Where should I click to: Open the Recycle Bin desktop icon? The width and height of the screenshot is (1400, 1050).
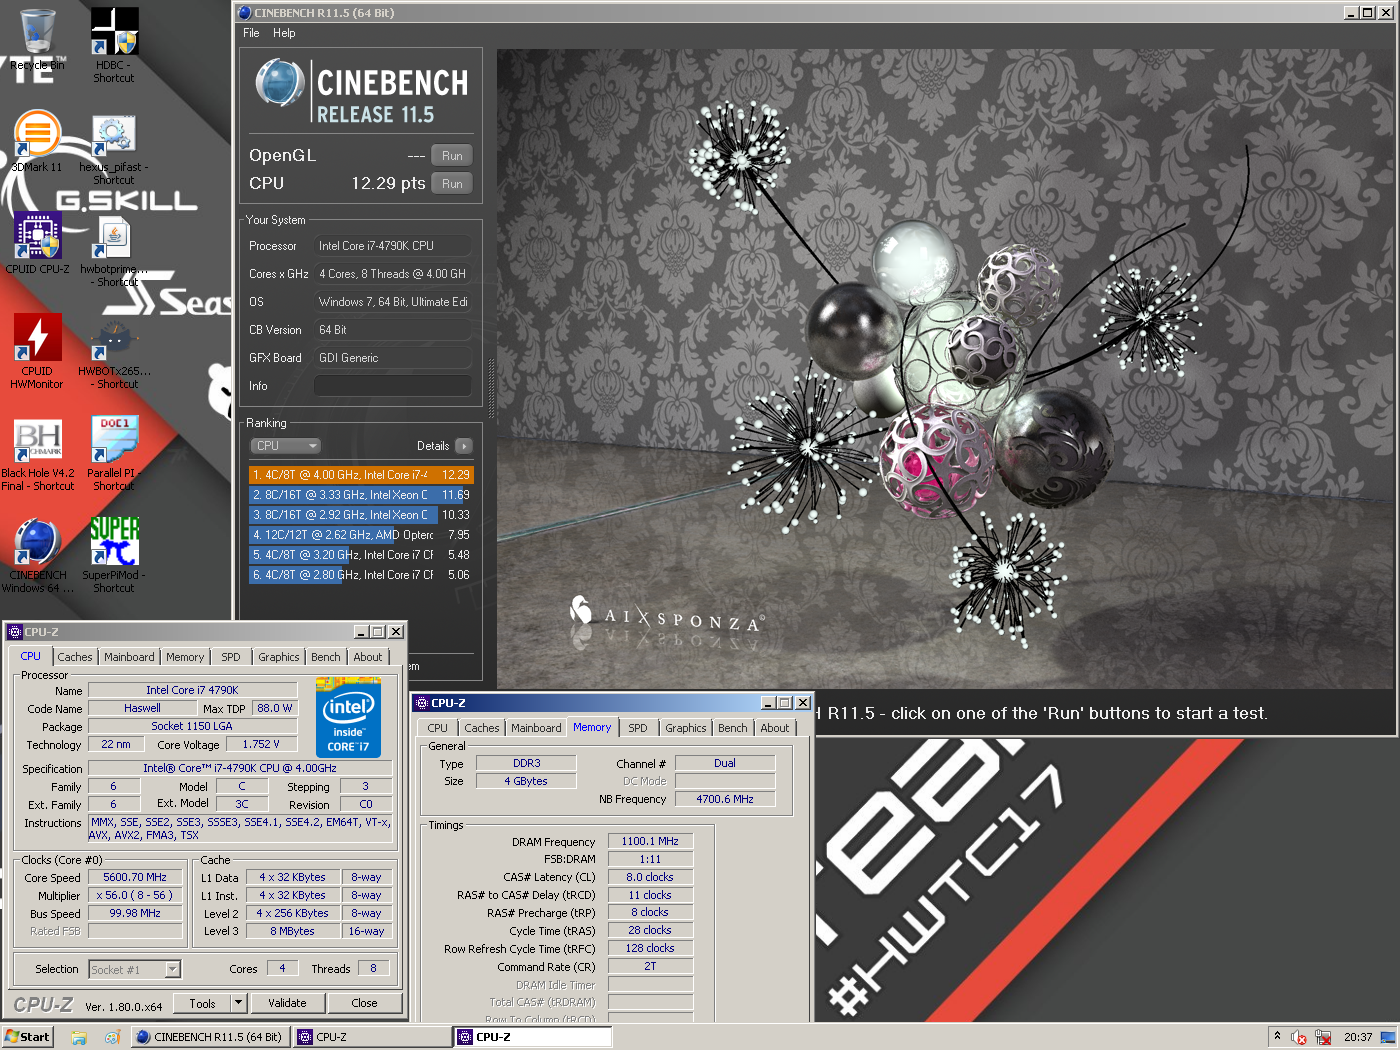pyautogui.click(x=37, y=40)
